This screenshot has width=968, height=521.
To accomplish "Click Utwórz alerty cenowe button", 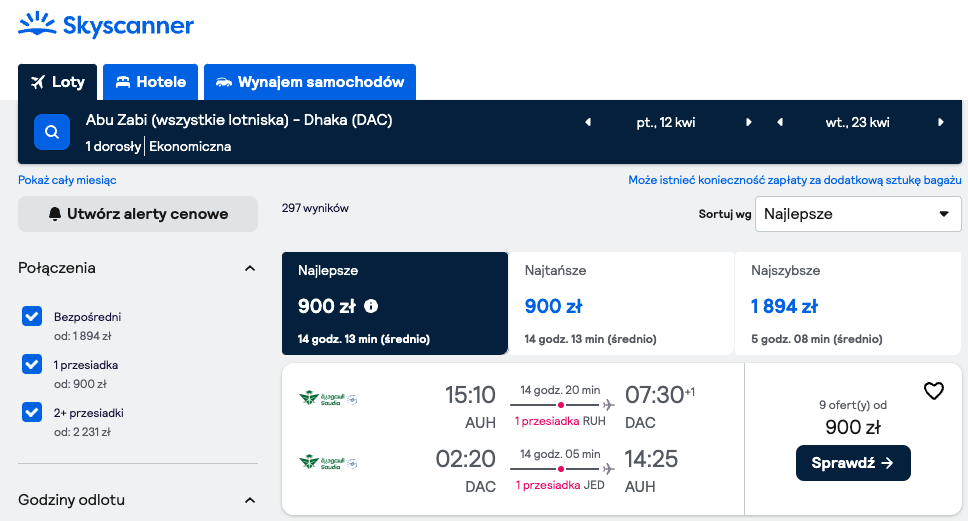I will 138,214.
